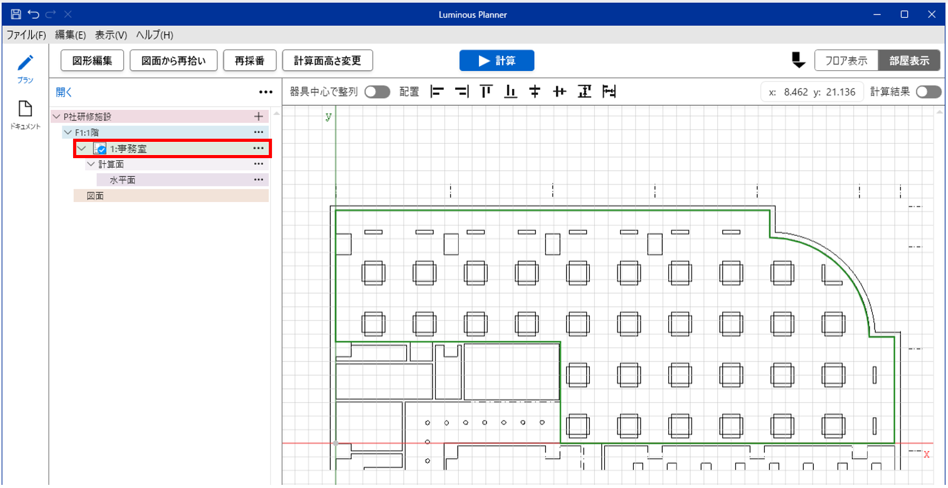The image size is (948, 488).
Task: Click the undo arrow in title bar
Action: pyautogui.click(x=33, y=15)
